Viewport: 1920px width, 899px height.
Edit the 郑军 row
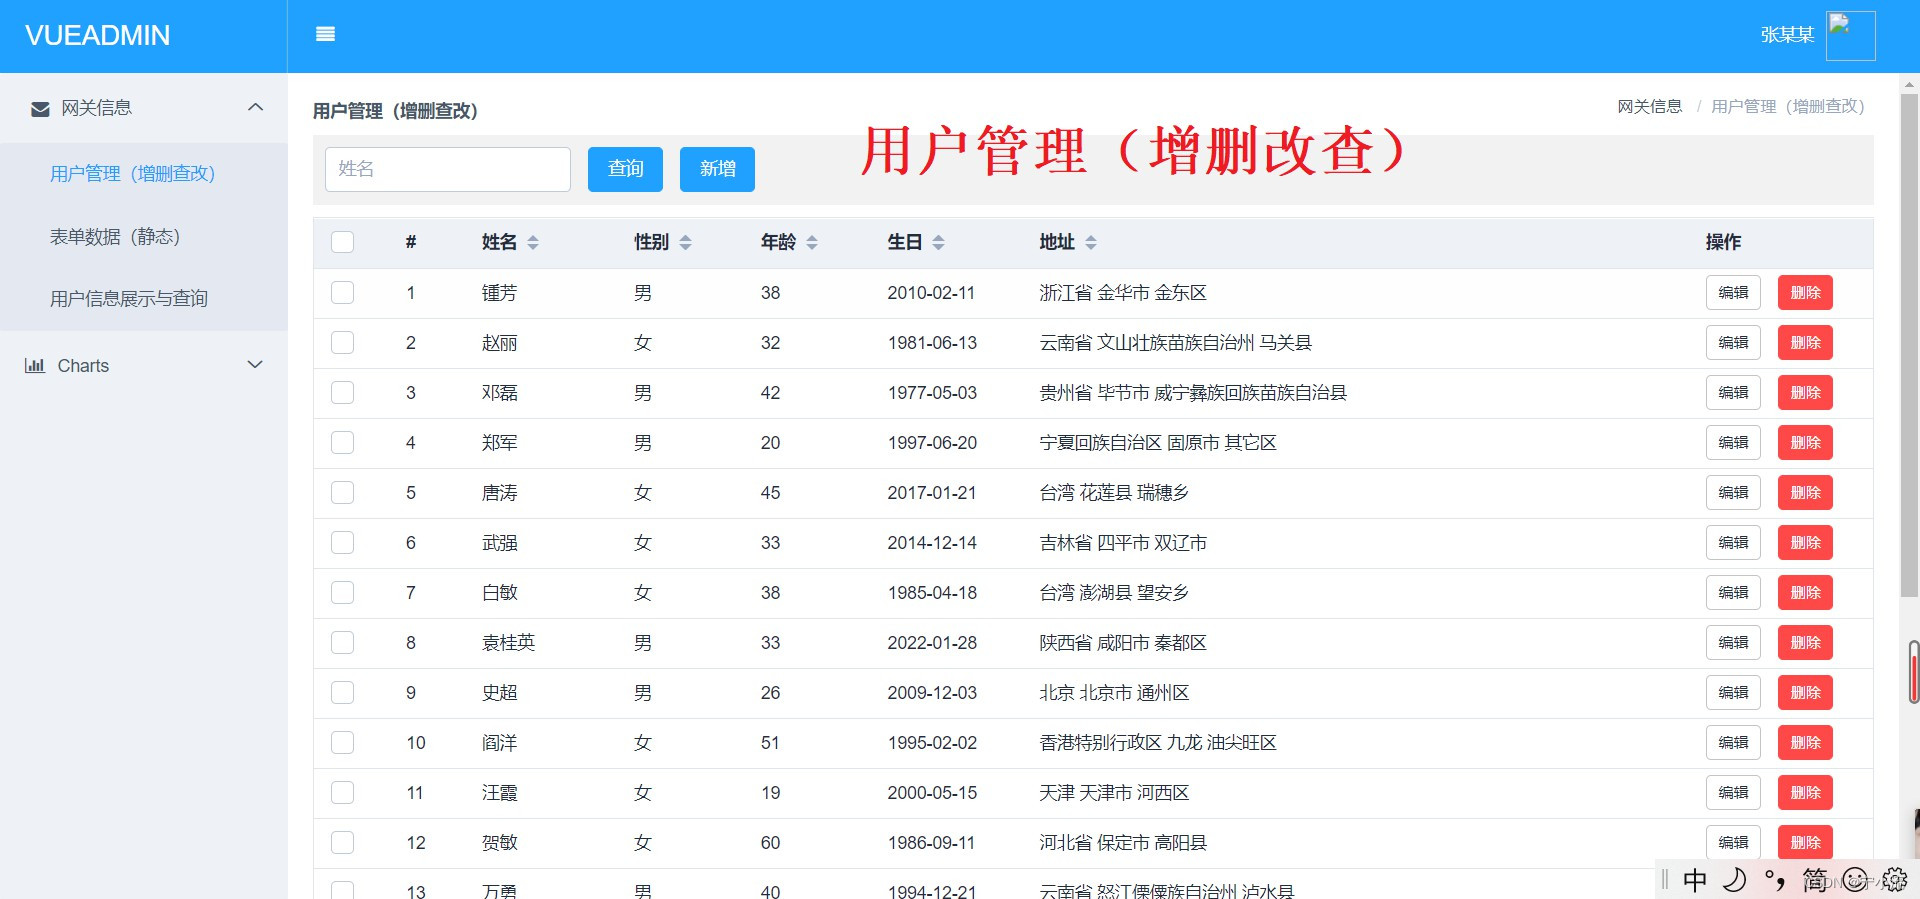(x=1733, y=442)
